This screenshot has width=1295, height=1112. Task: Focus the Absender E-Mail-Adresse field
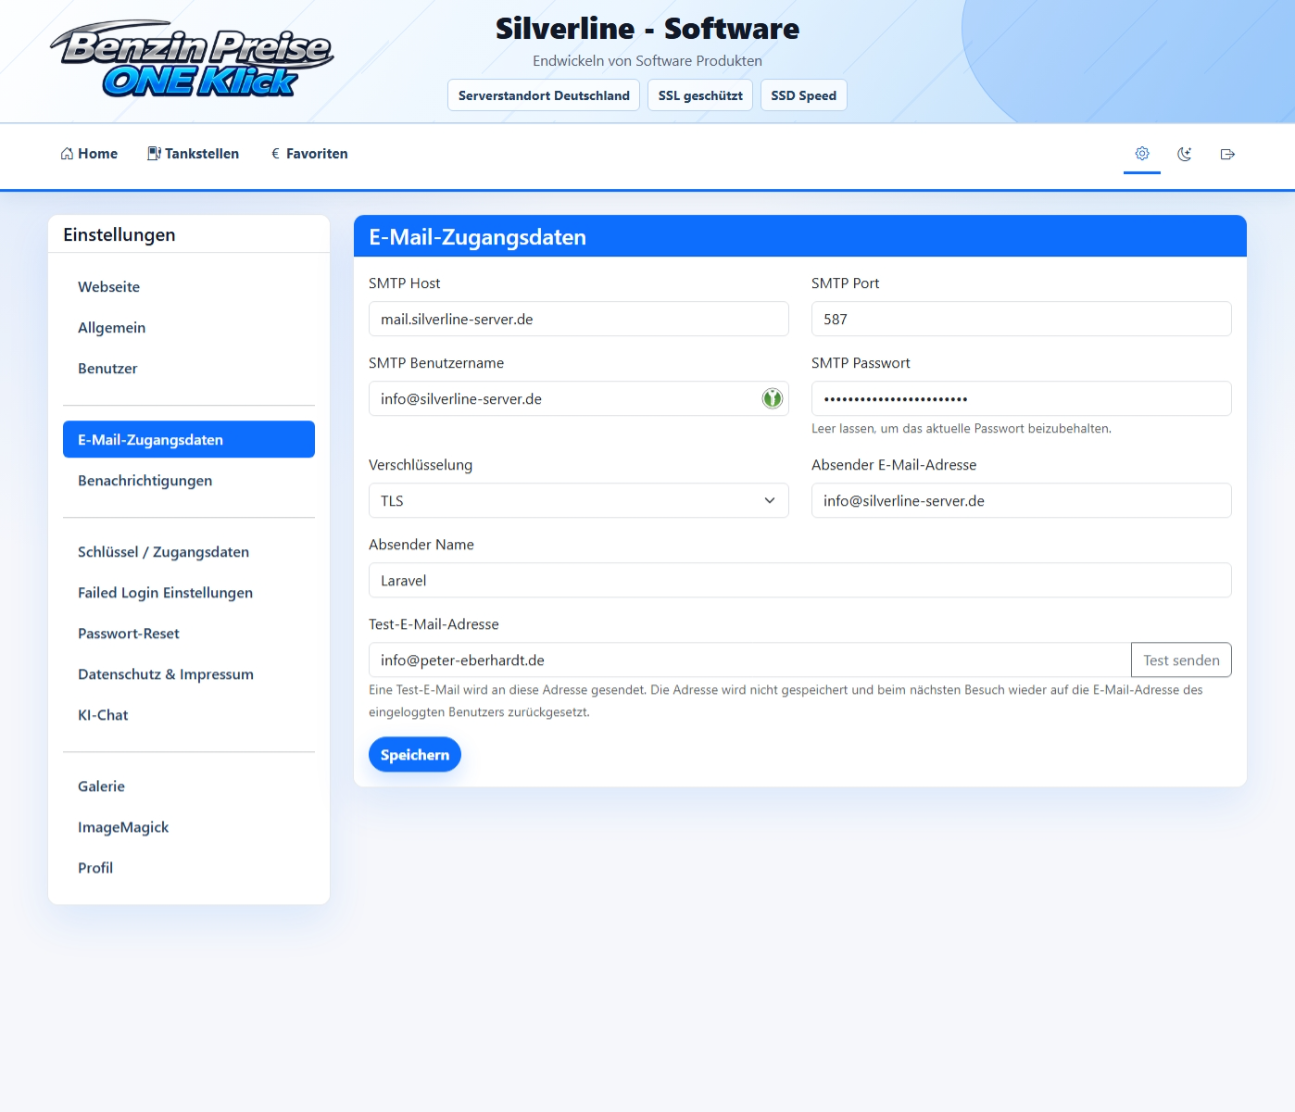[x=1021, y=501]
